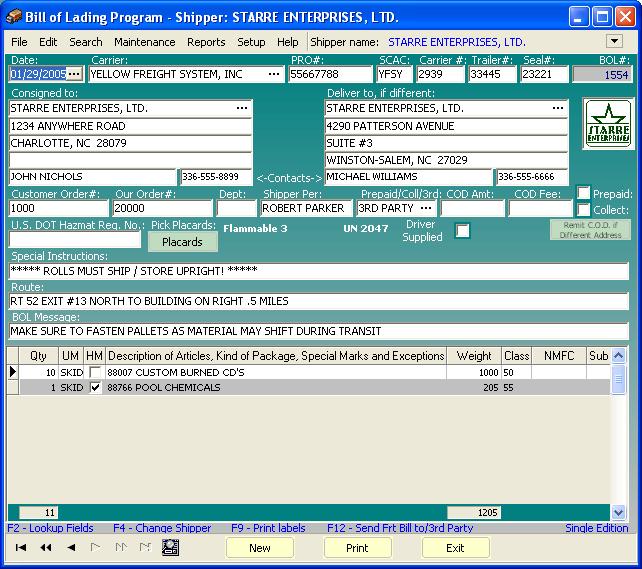Click the Print button
The height and width of the screenshot is (569, 642).
point(357,548)
